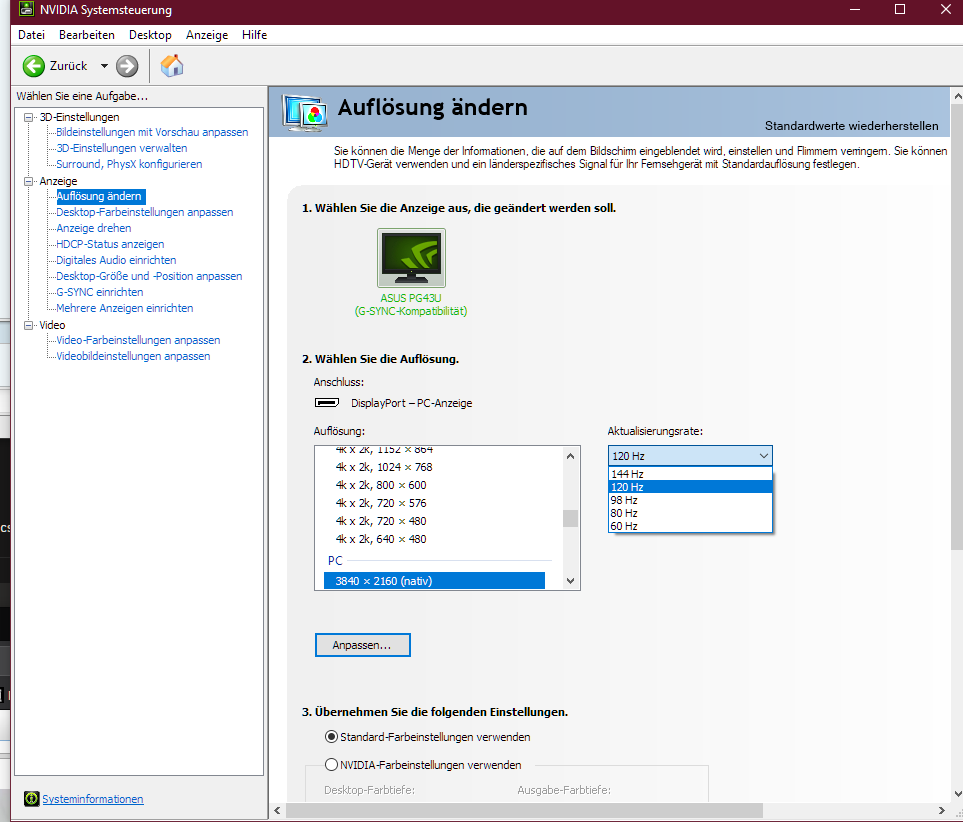Screen dimensions: 963x822
Task: Click main panel vertical scroll up arrow
Action: point(957,96)
